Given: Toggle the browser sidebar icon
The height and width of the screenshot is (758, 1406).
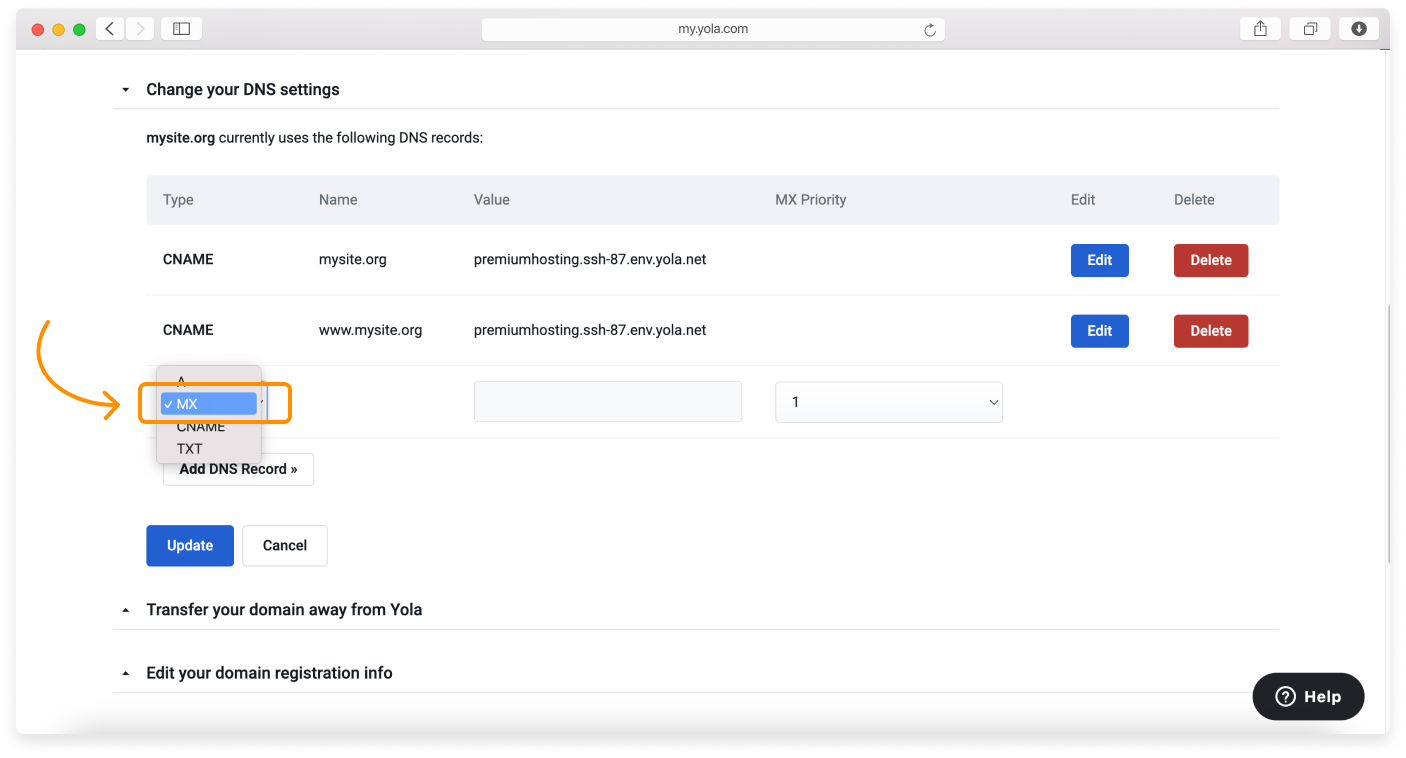Looking at the screenshot, I should (x=181, y=28).
